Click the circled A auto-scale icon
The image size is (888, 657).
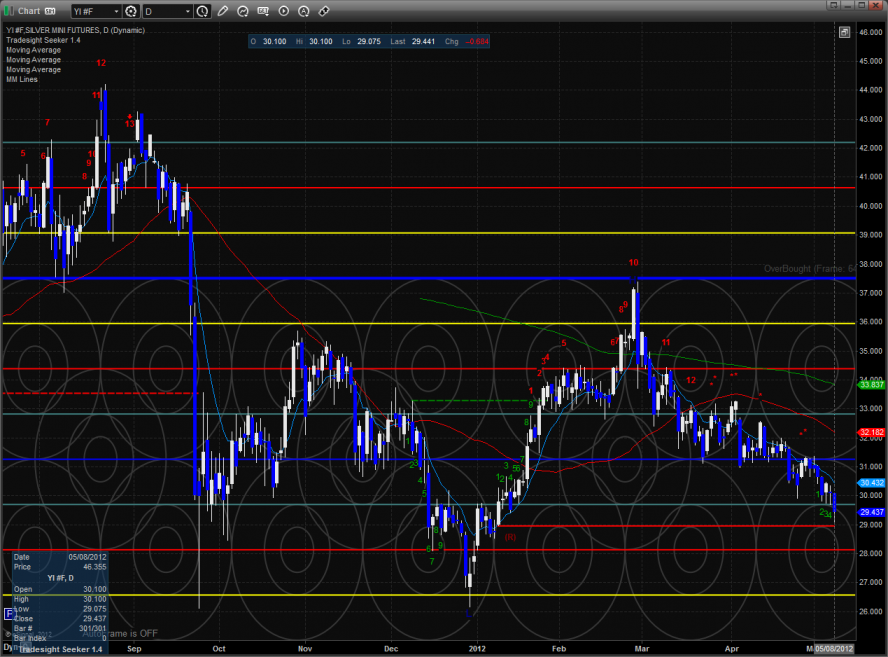coord(303,11)
